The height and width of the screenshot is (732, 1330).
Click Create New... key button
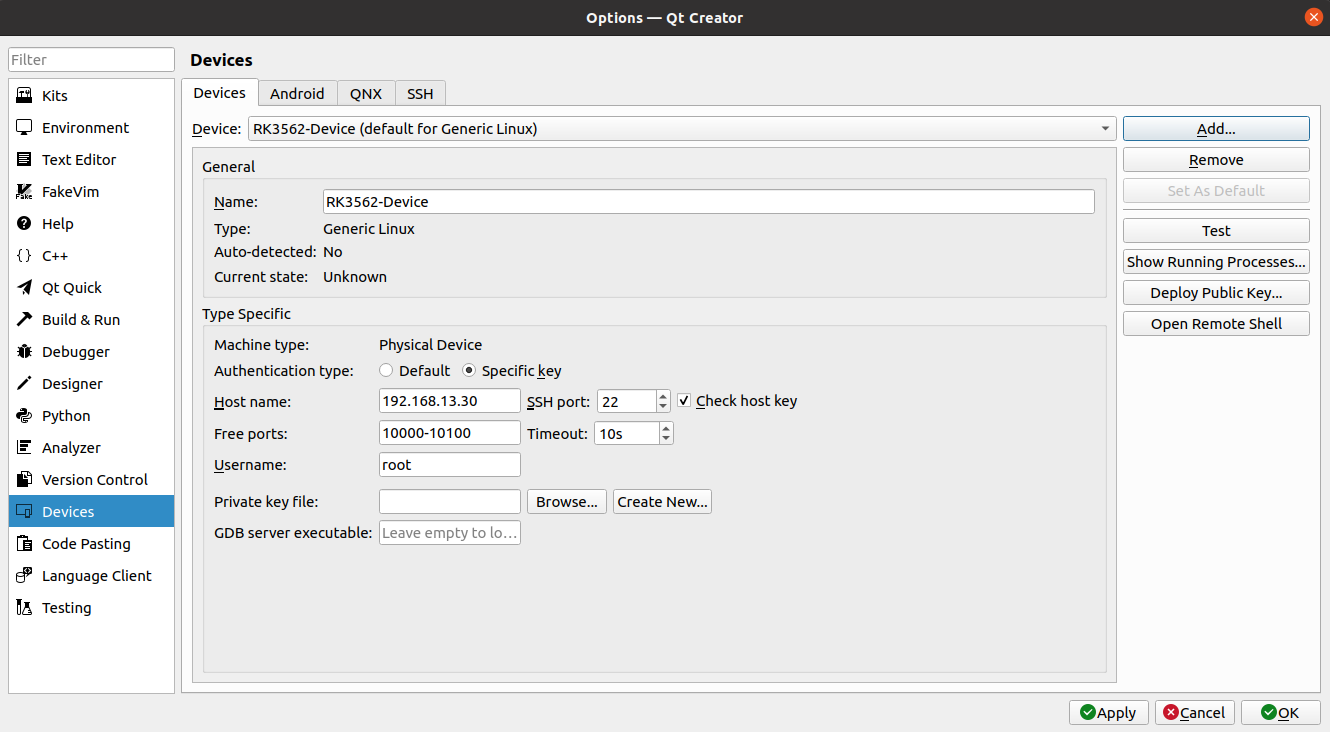tap(662, 502)
